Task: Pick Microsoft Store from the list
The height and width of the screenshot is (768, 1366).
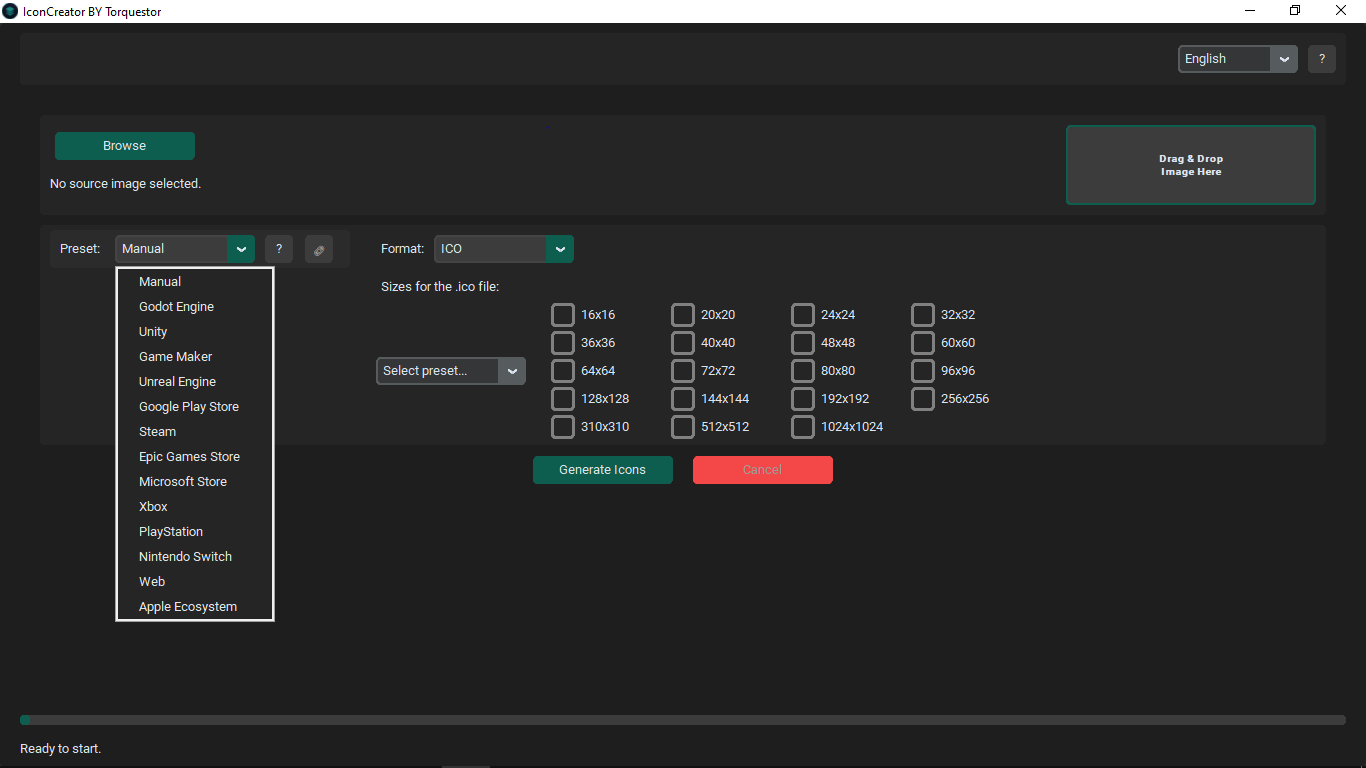Action: (x=195, y=482)
